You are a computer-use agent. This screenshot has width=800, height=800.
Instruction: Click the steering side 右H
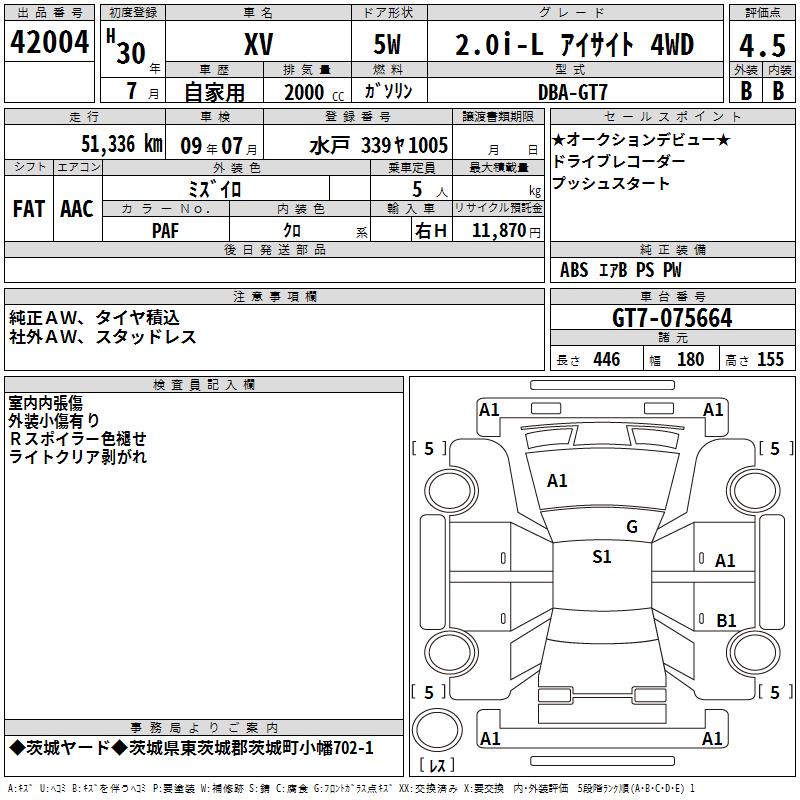point(431,231)
